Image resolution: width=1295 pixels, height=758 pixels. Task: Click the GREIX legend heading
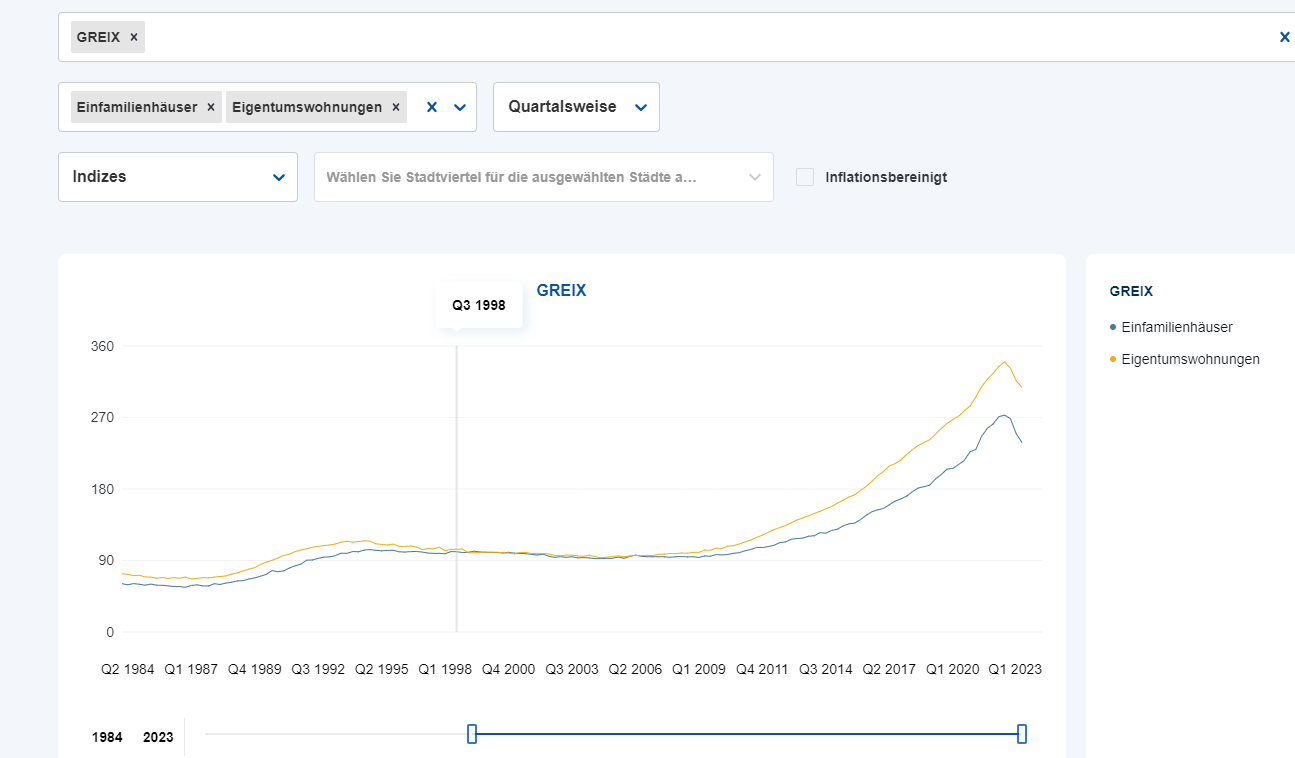click(1131, 292)
